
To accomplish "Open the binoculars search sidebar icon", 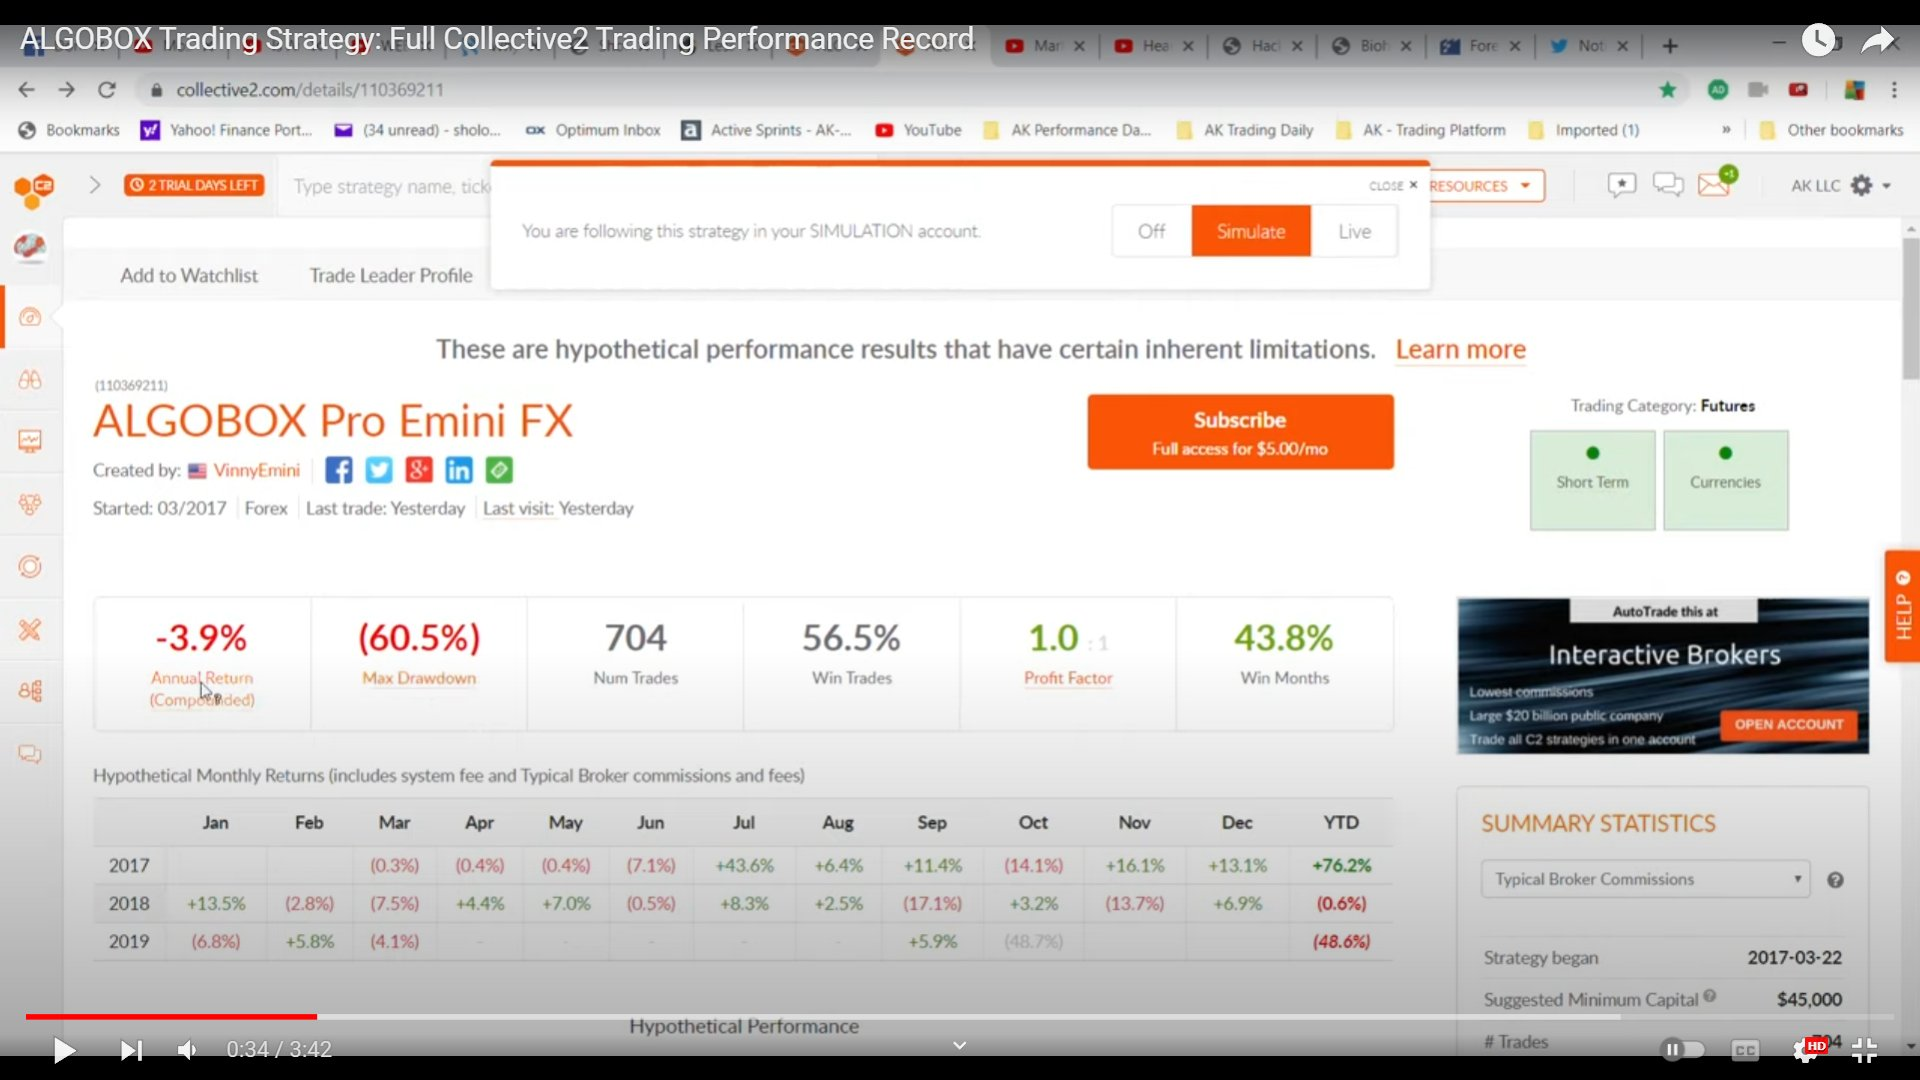I will (30, 380).
